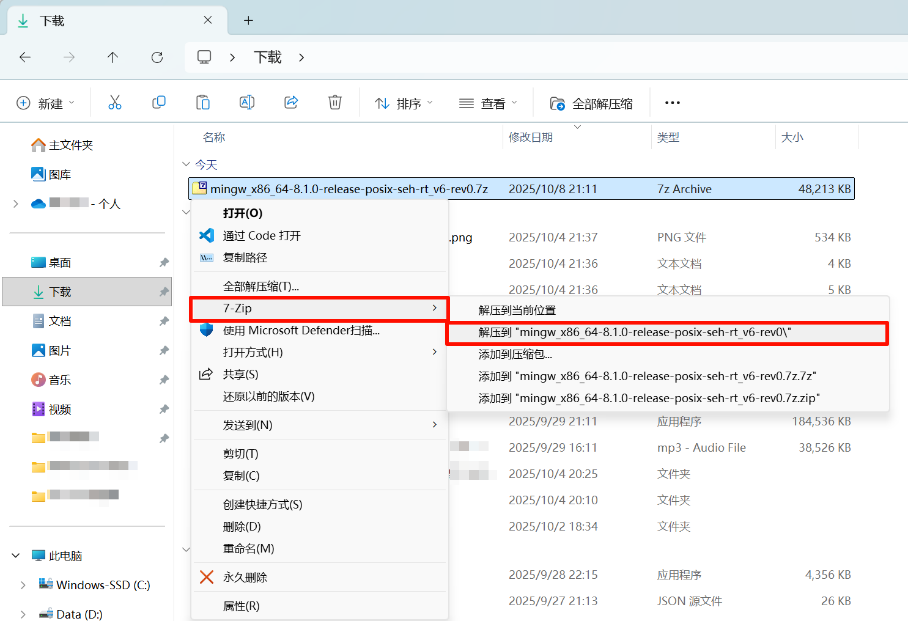Click the Paste clipboard icon in toolbar

(x=203, y=103)
